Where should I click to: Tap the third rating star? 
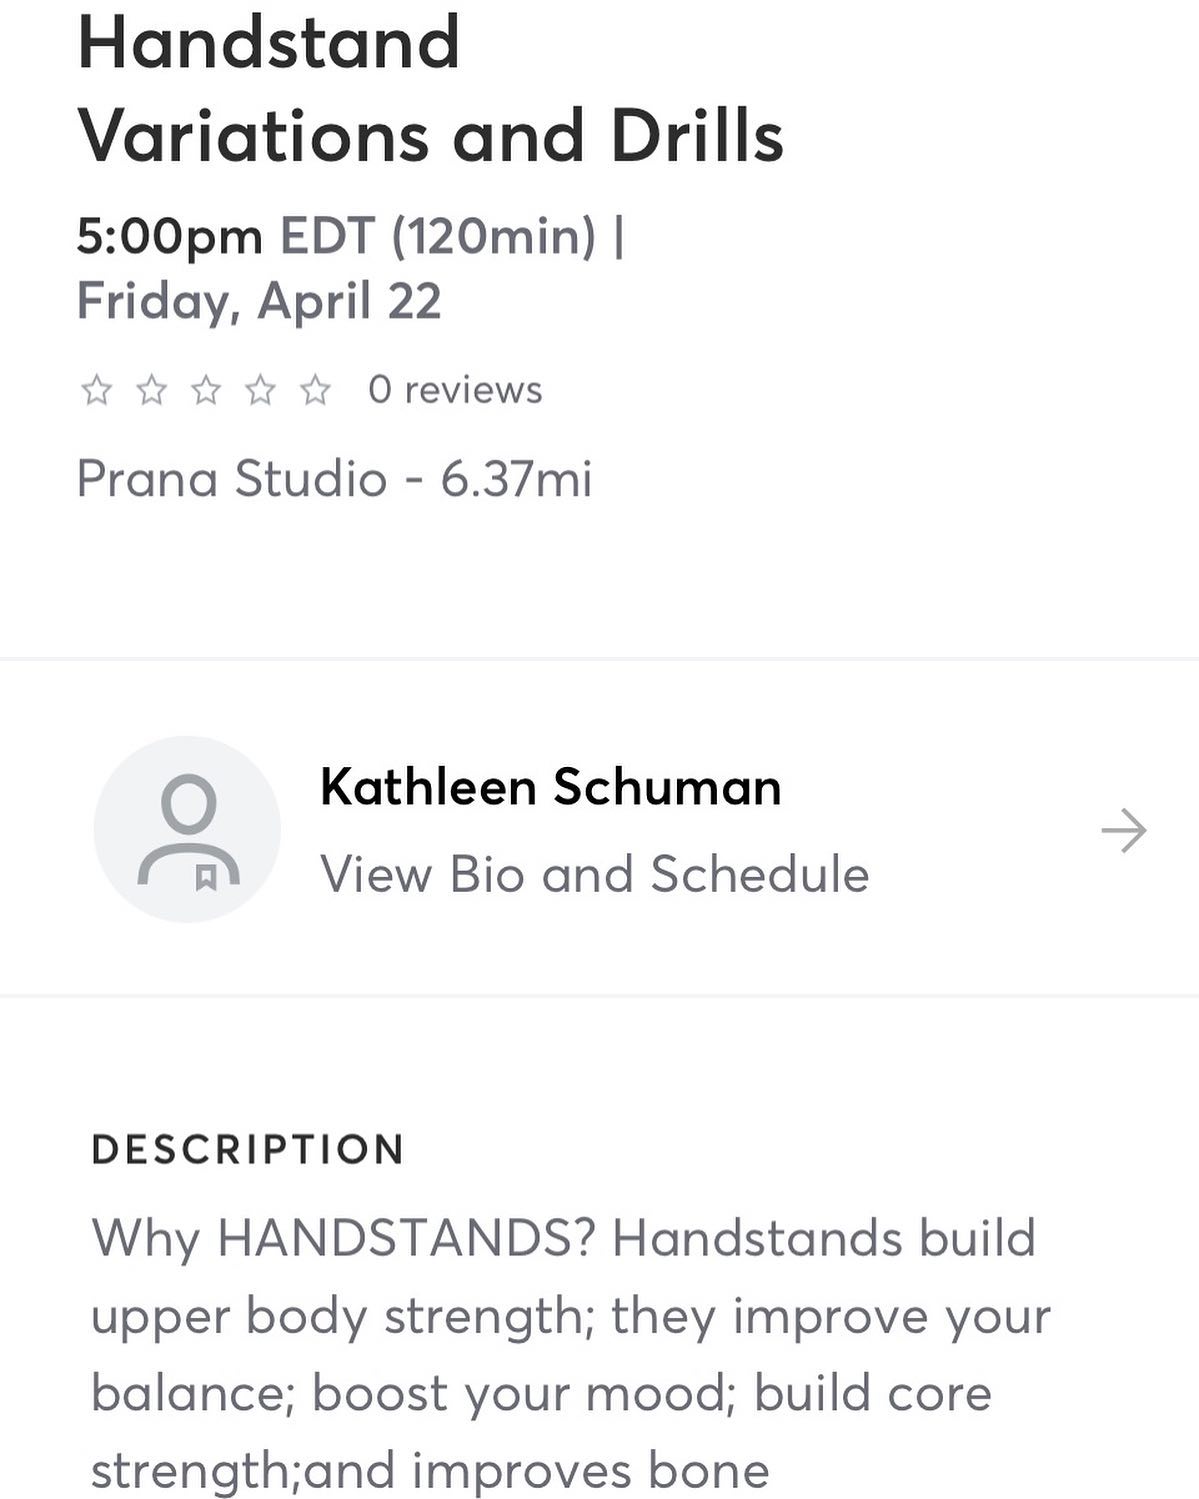[206, 390]
